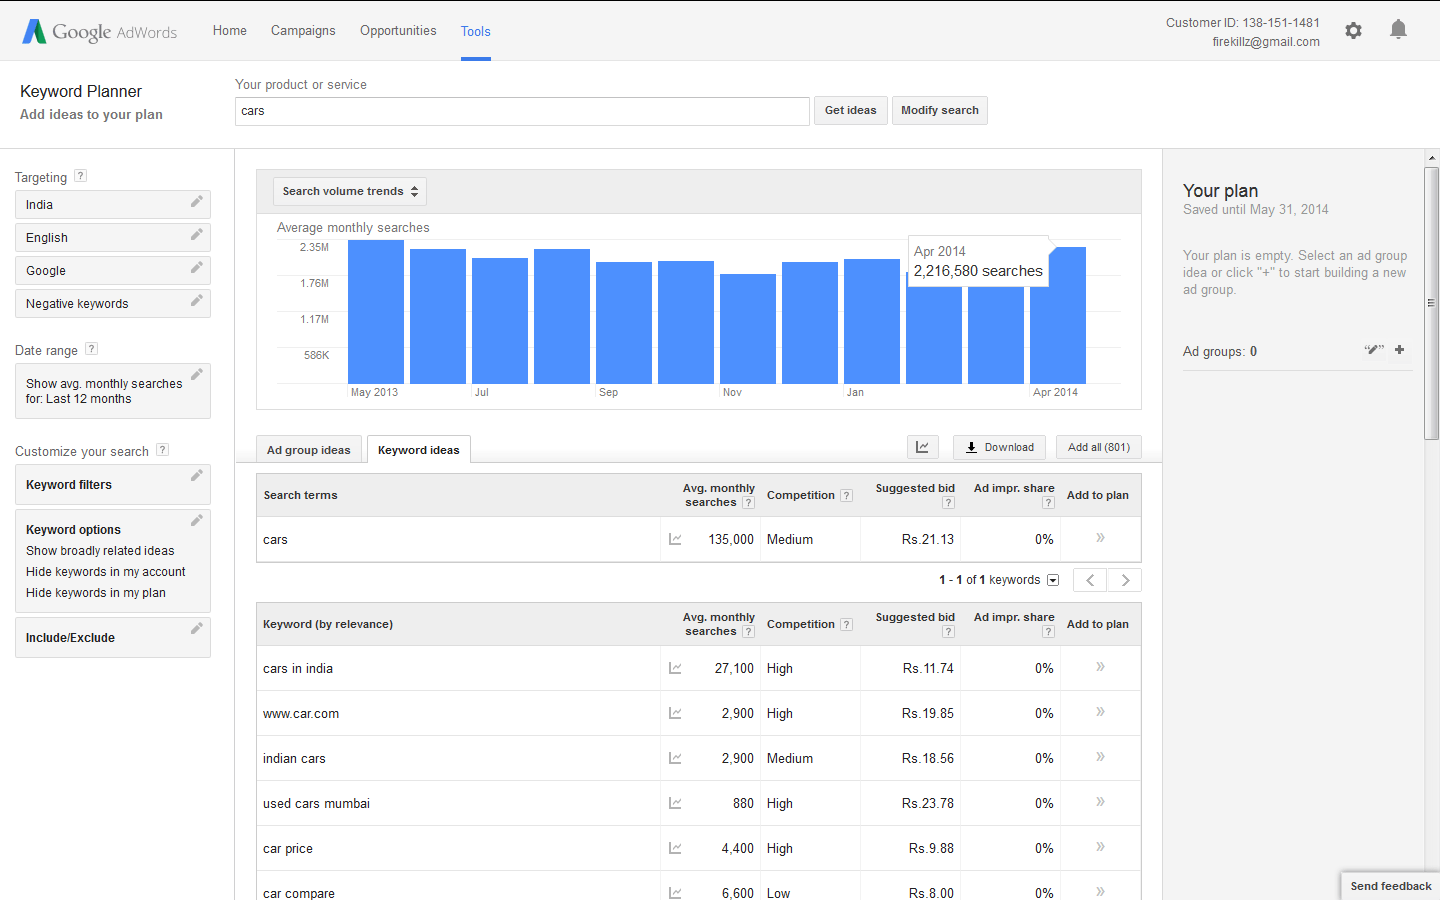This screenshot has width=1440, height=900.
Task: Switch to the Ad group ideas tab
Action: [x=309, y=449]
